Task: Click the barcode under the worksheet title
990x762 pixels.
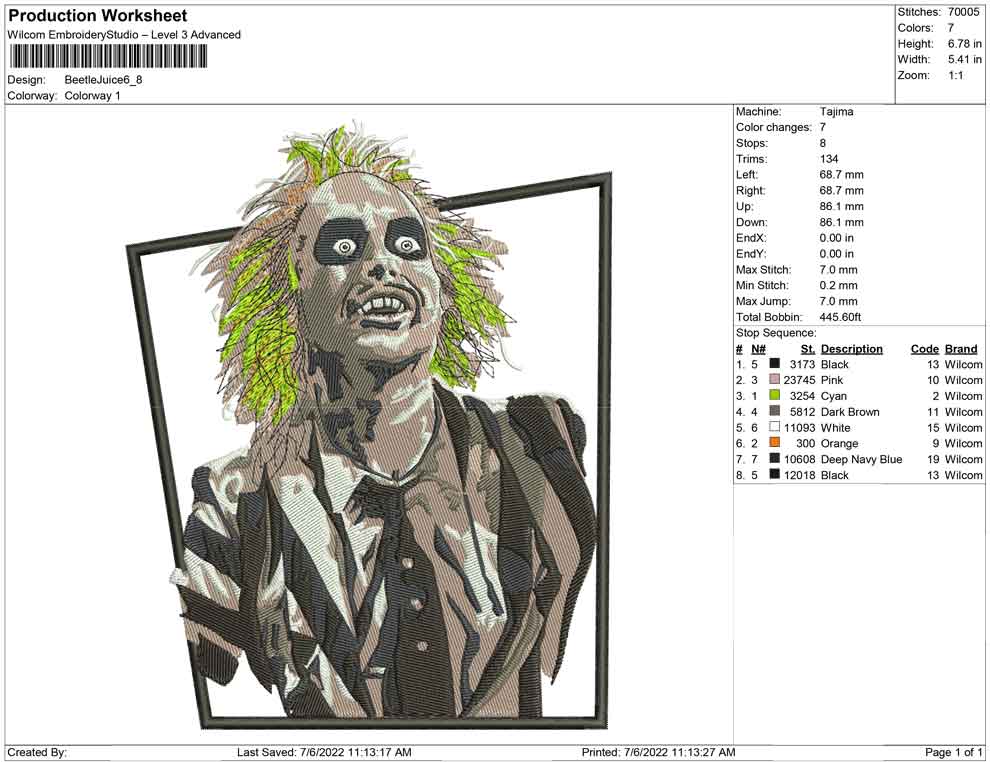Action: coord(107,55)
